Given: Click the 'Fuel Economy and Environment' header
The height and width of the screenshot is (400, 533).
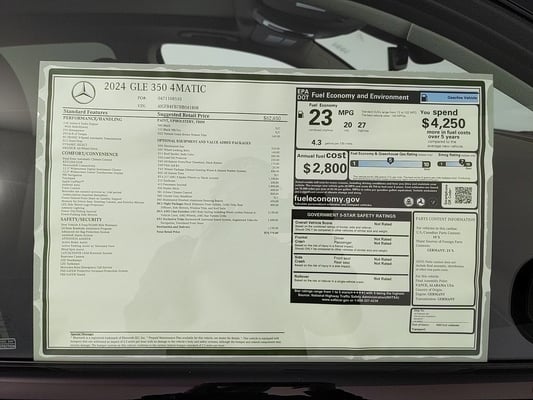Looking at the screenshot, I should point(360,96).
